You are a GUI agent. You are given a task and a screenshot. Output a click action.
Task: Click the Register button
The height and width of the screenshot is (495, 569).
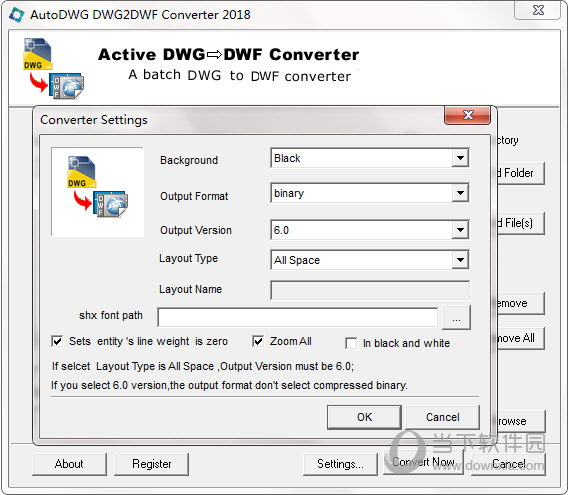(x=151, y=464)
